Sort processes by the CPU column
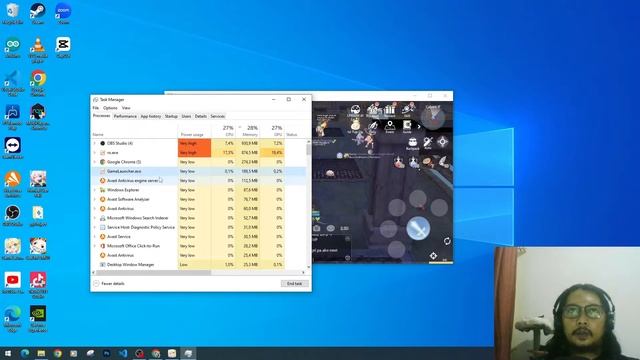 coord(223,131)
